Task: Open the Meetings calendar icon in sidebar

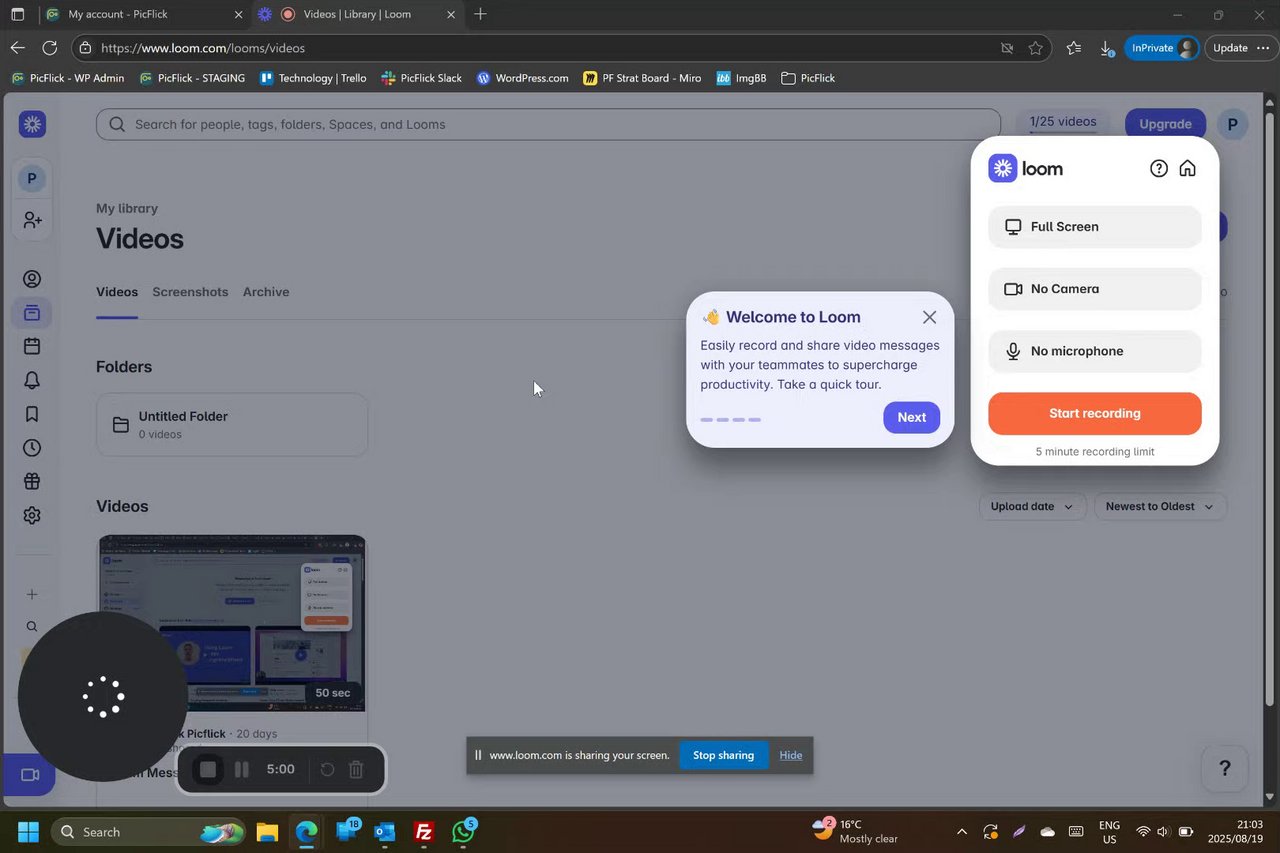Action: tap(32, 346)
